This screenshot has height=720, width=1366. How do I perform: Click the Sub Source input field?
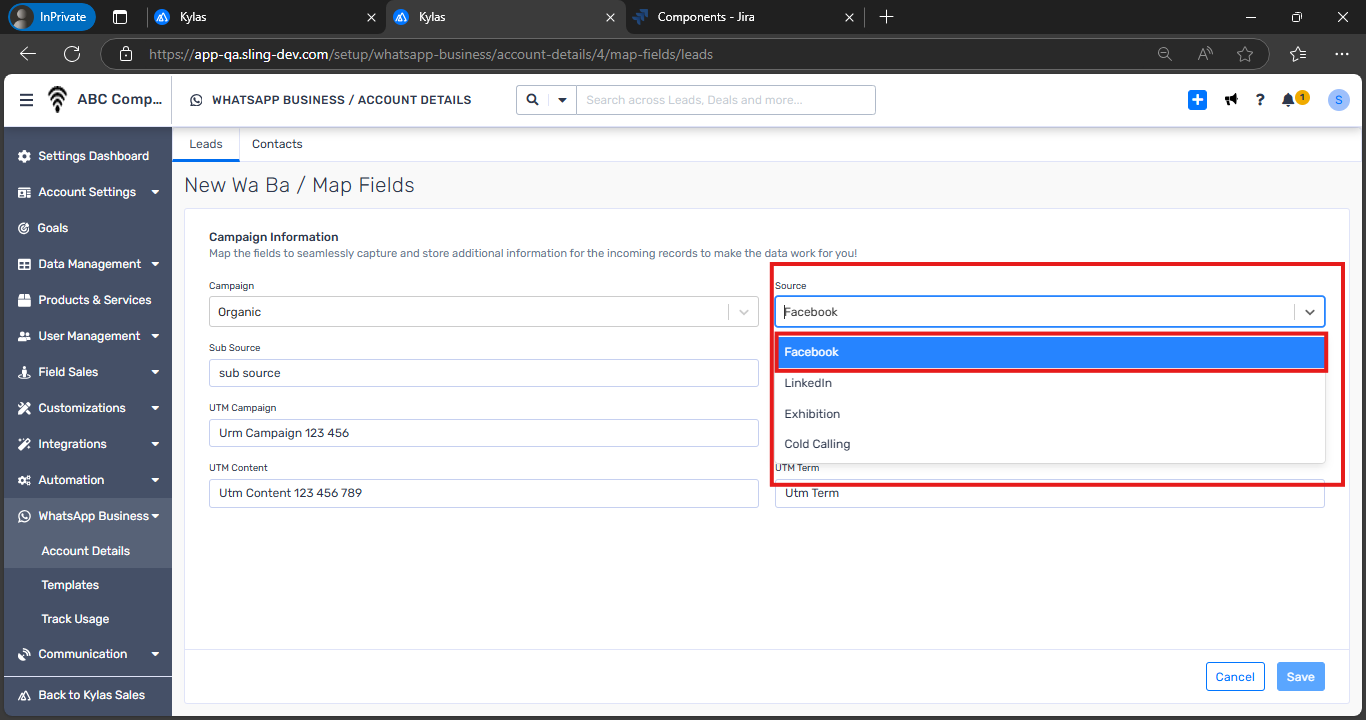point(484,373)
